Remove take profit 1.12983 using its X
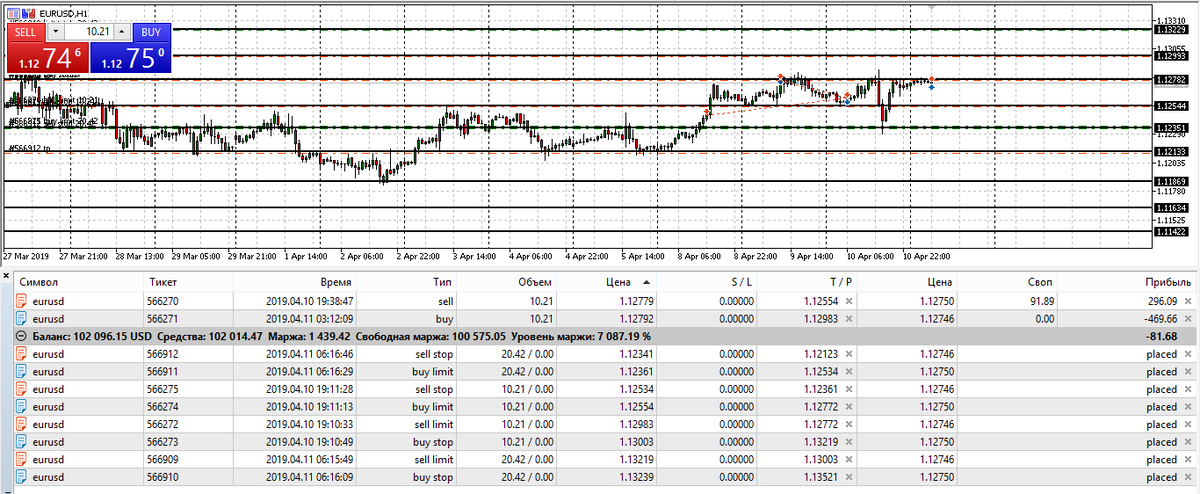 [x=848, y=318]
